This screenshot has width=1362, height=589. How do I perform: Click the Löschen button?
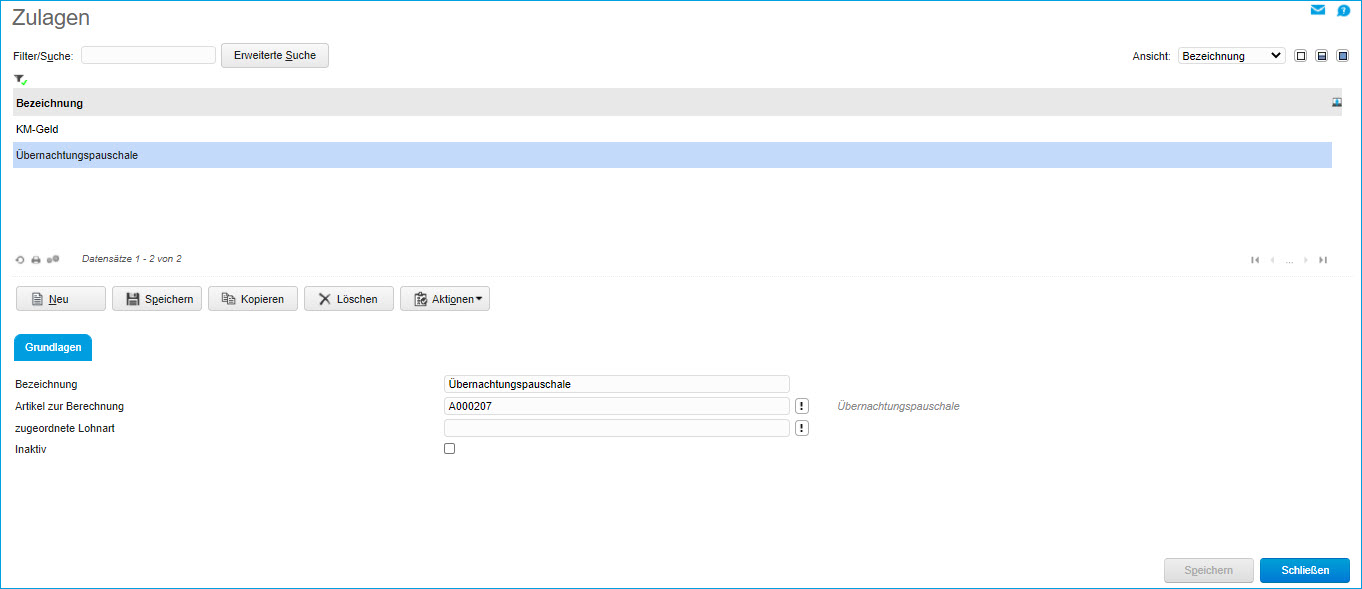tap(349, 299)
